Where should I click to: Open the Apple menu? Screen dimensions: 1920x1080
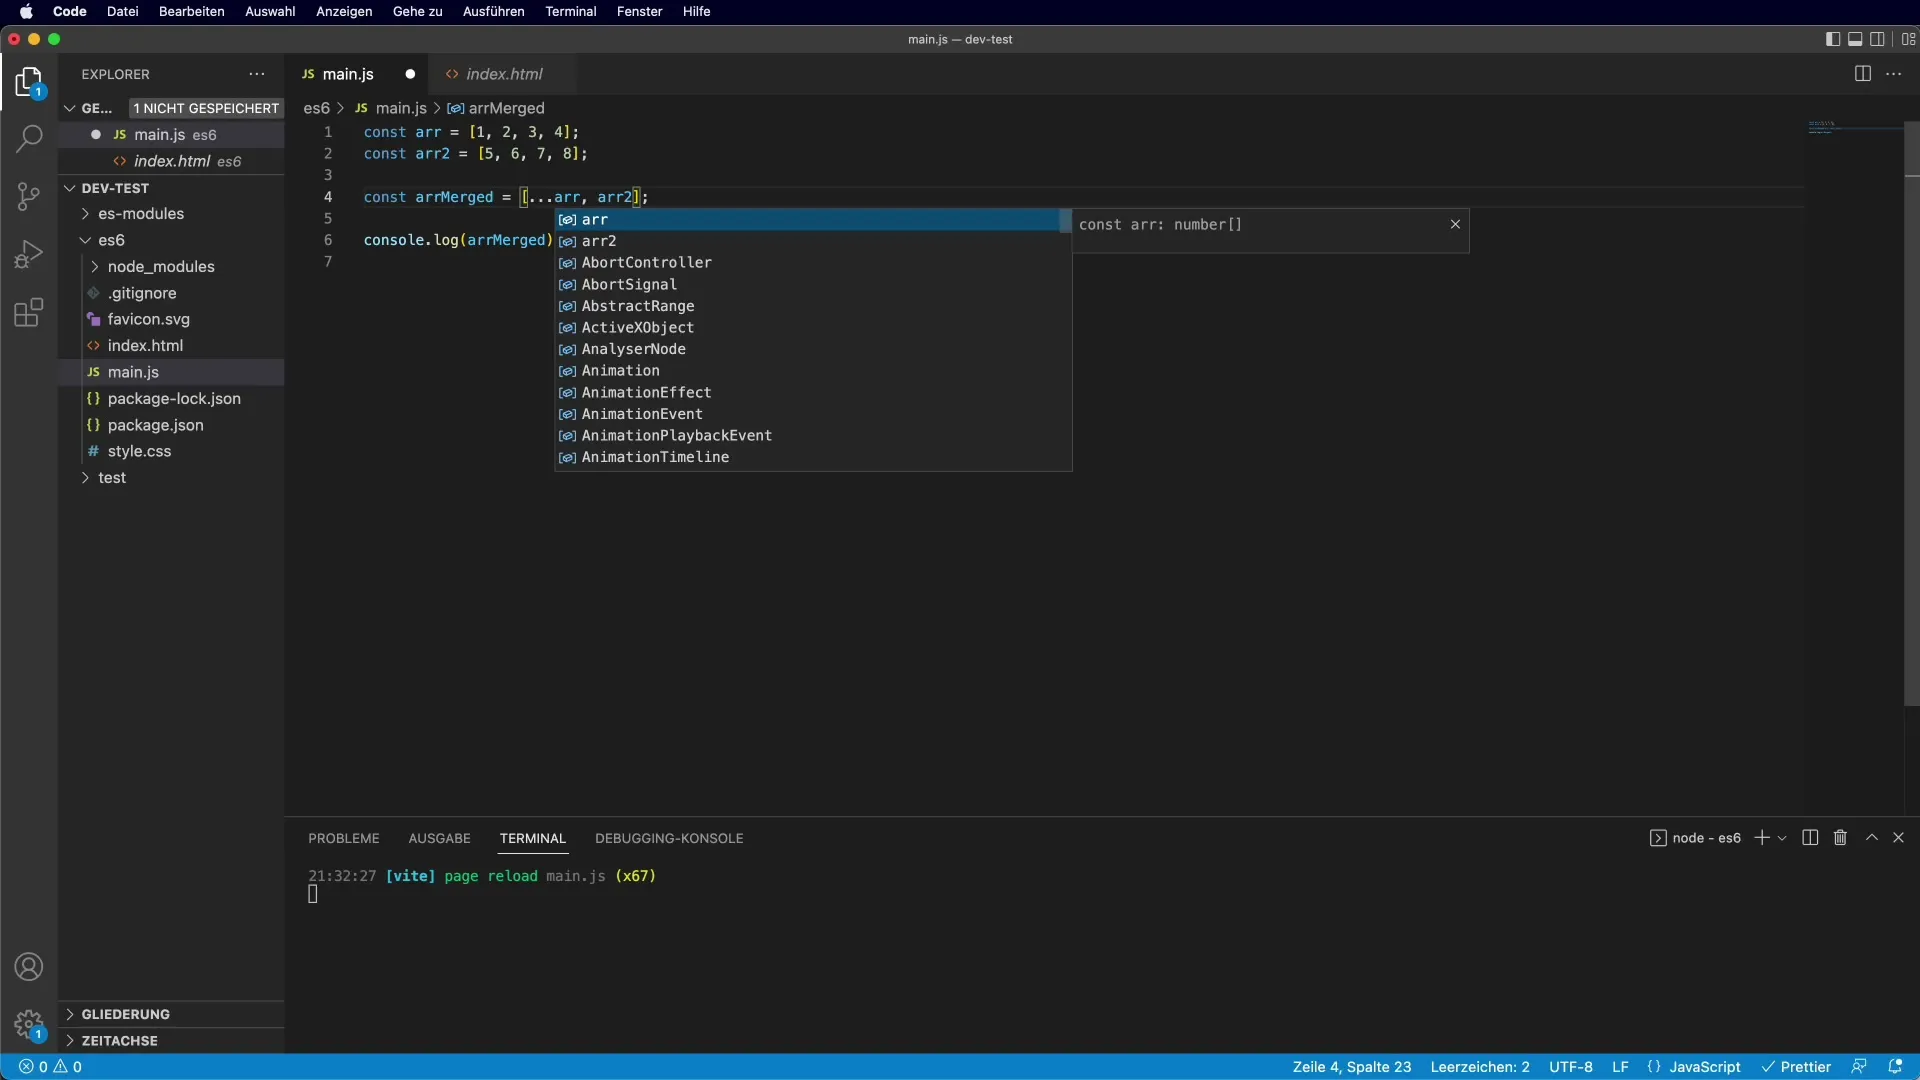26,11
